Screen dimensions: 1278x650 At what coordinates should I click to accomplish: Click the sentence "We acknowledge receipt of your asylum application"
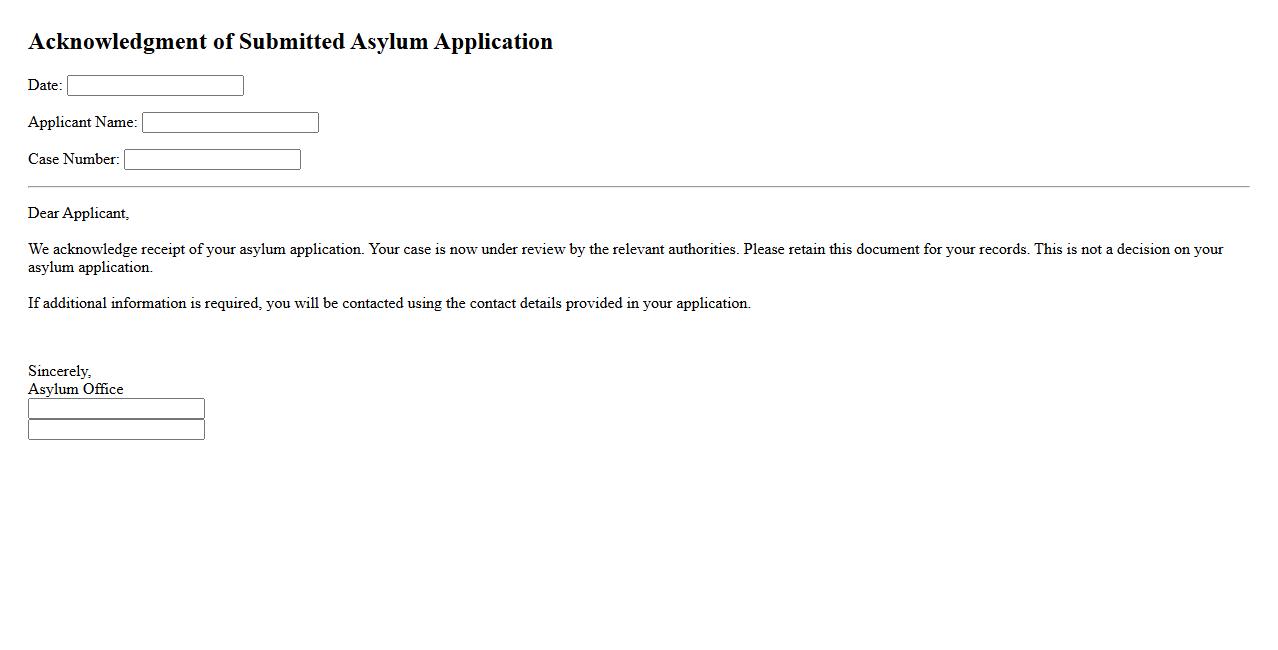click(x=195, y=249)
